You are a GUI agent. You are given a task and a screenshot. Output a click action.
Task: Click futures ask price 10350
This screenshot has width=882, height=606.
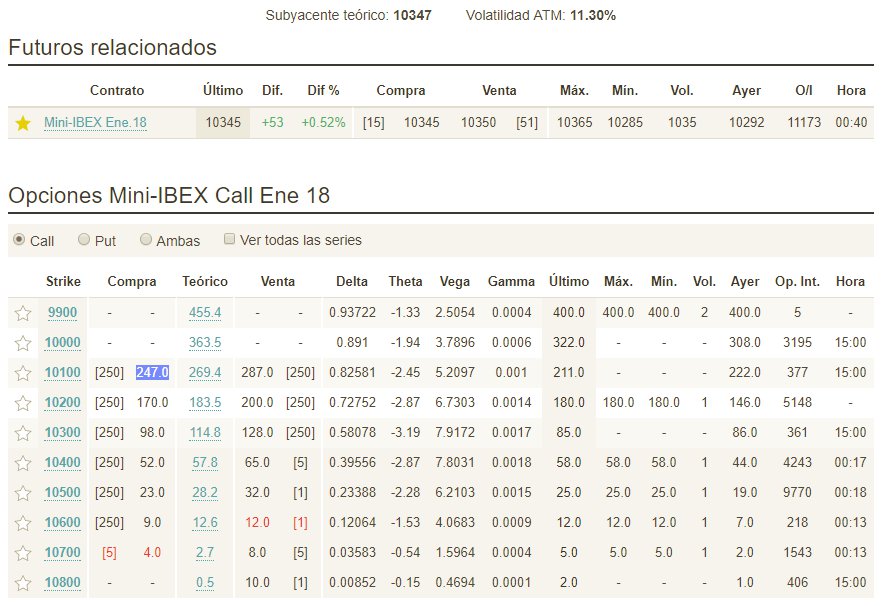pos(478,123)
